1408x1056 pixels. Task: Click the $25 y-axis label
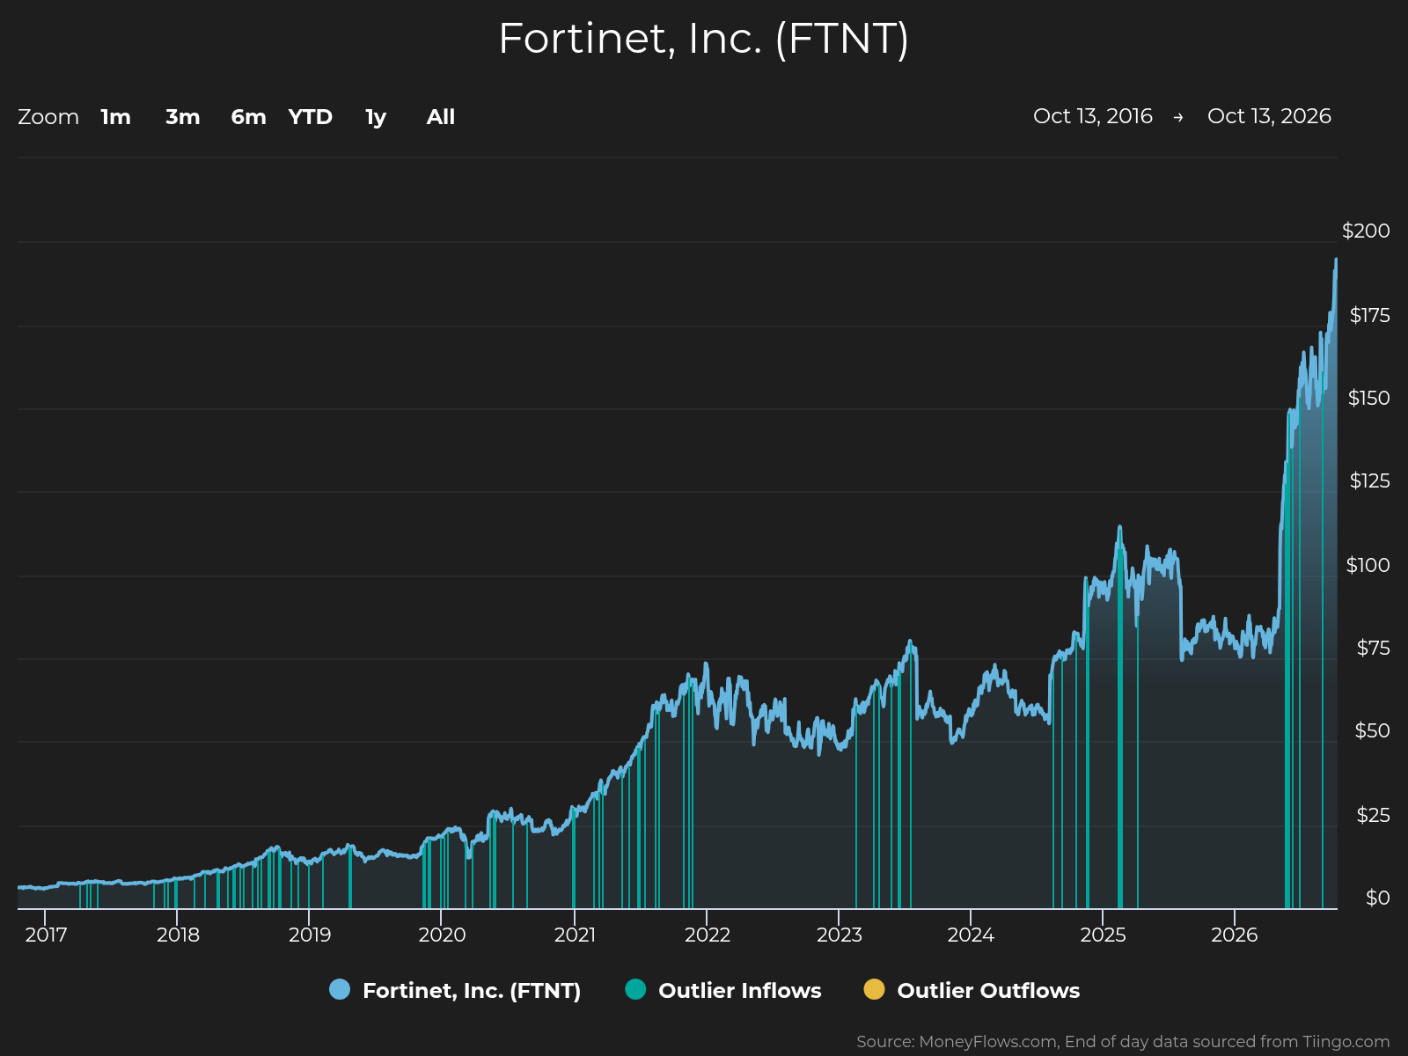(x=1373, y=815)
